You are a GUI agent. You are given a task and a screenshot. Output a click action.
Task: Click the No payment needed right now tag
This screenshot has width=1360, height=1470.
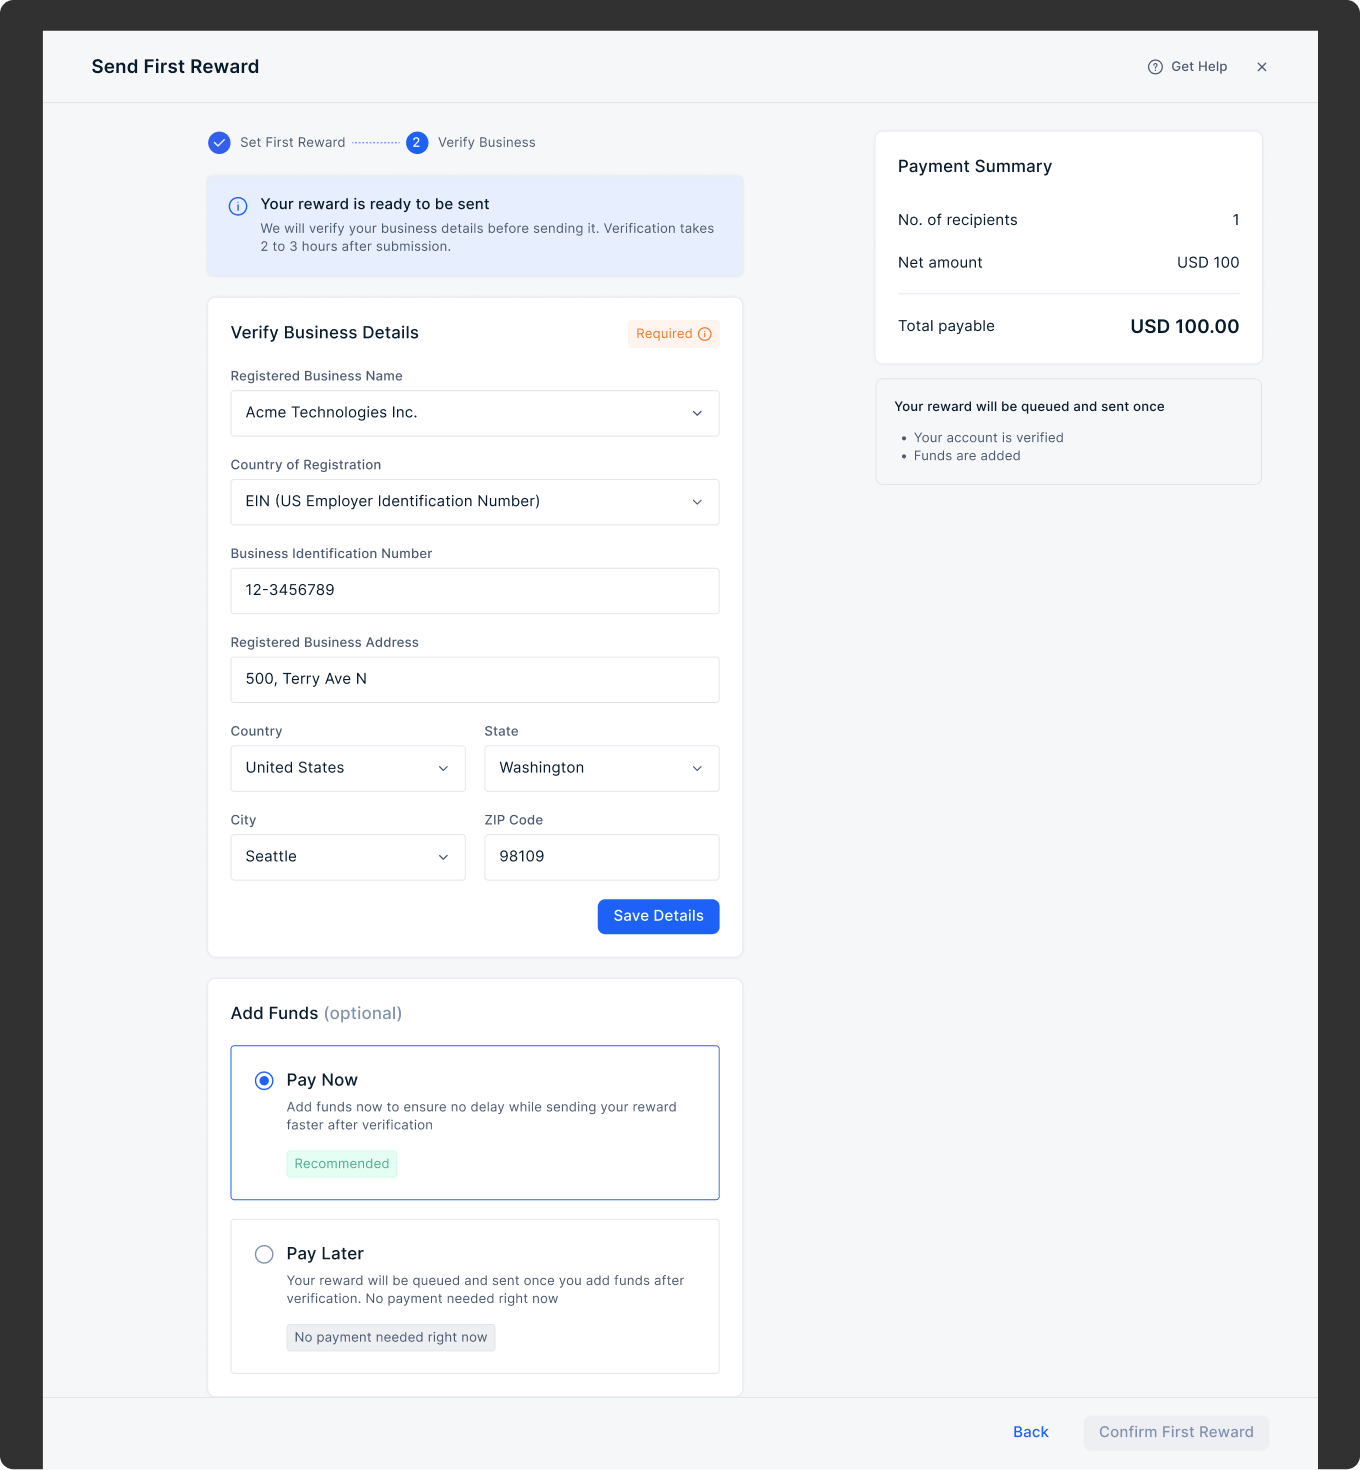pos(391,1338)
